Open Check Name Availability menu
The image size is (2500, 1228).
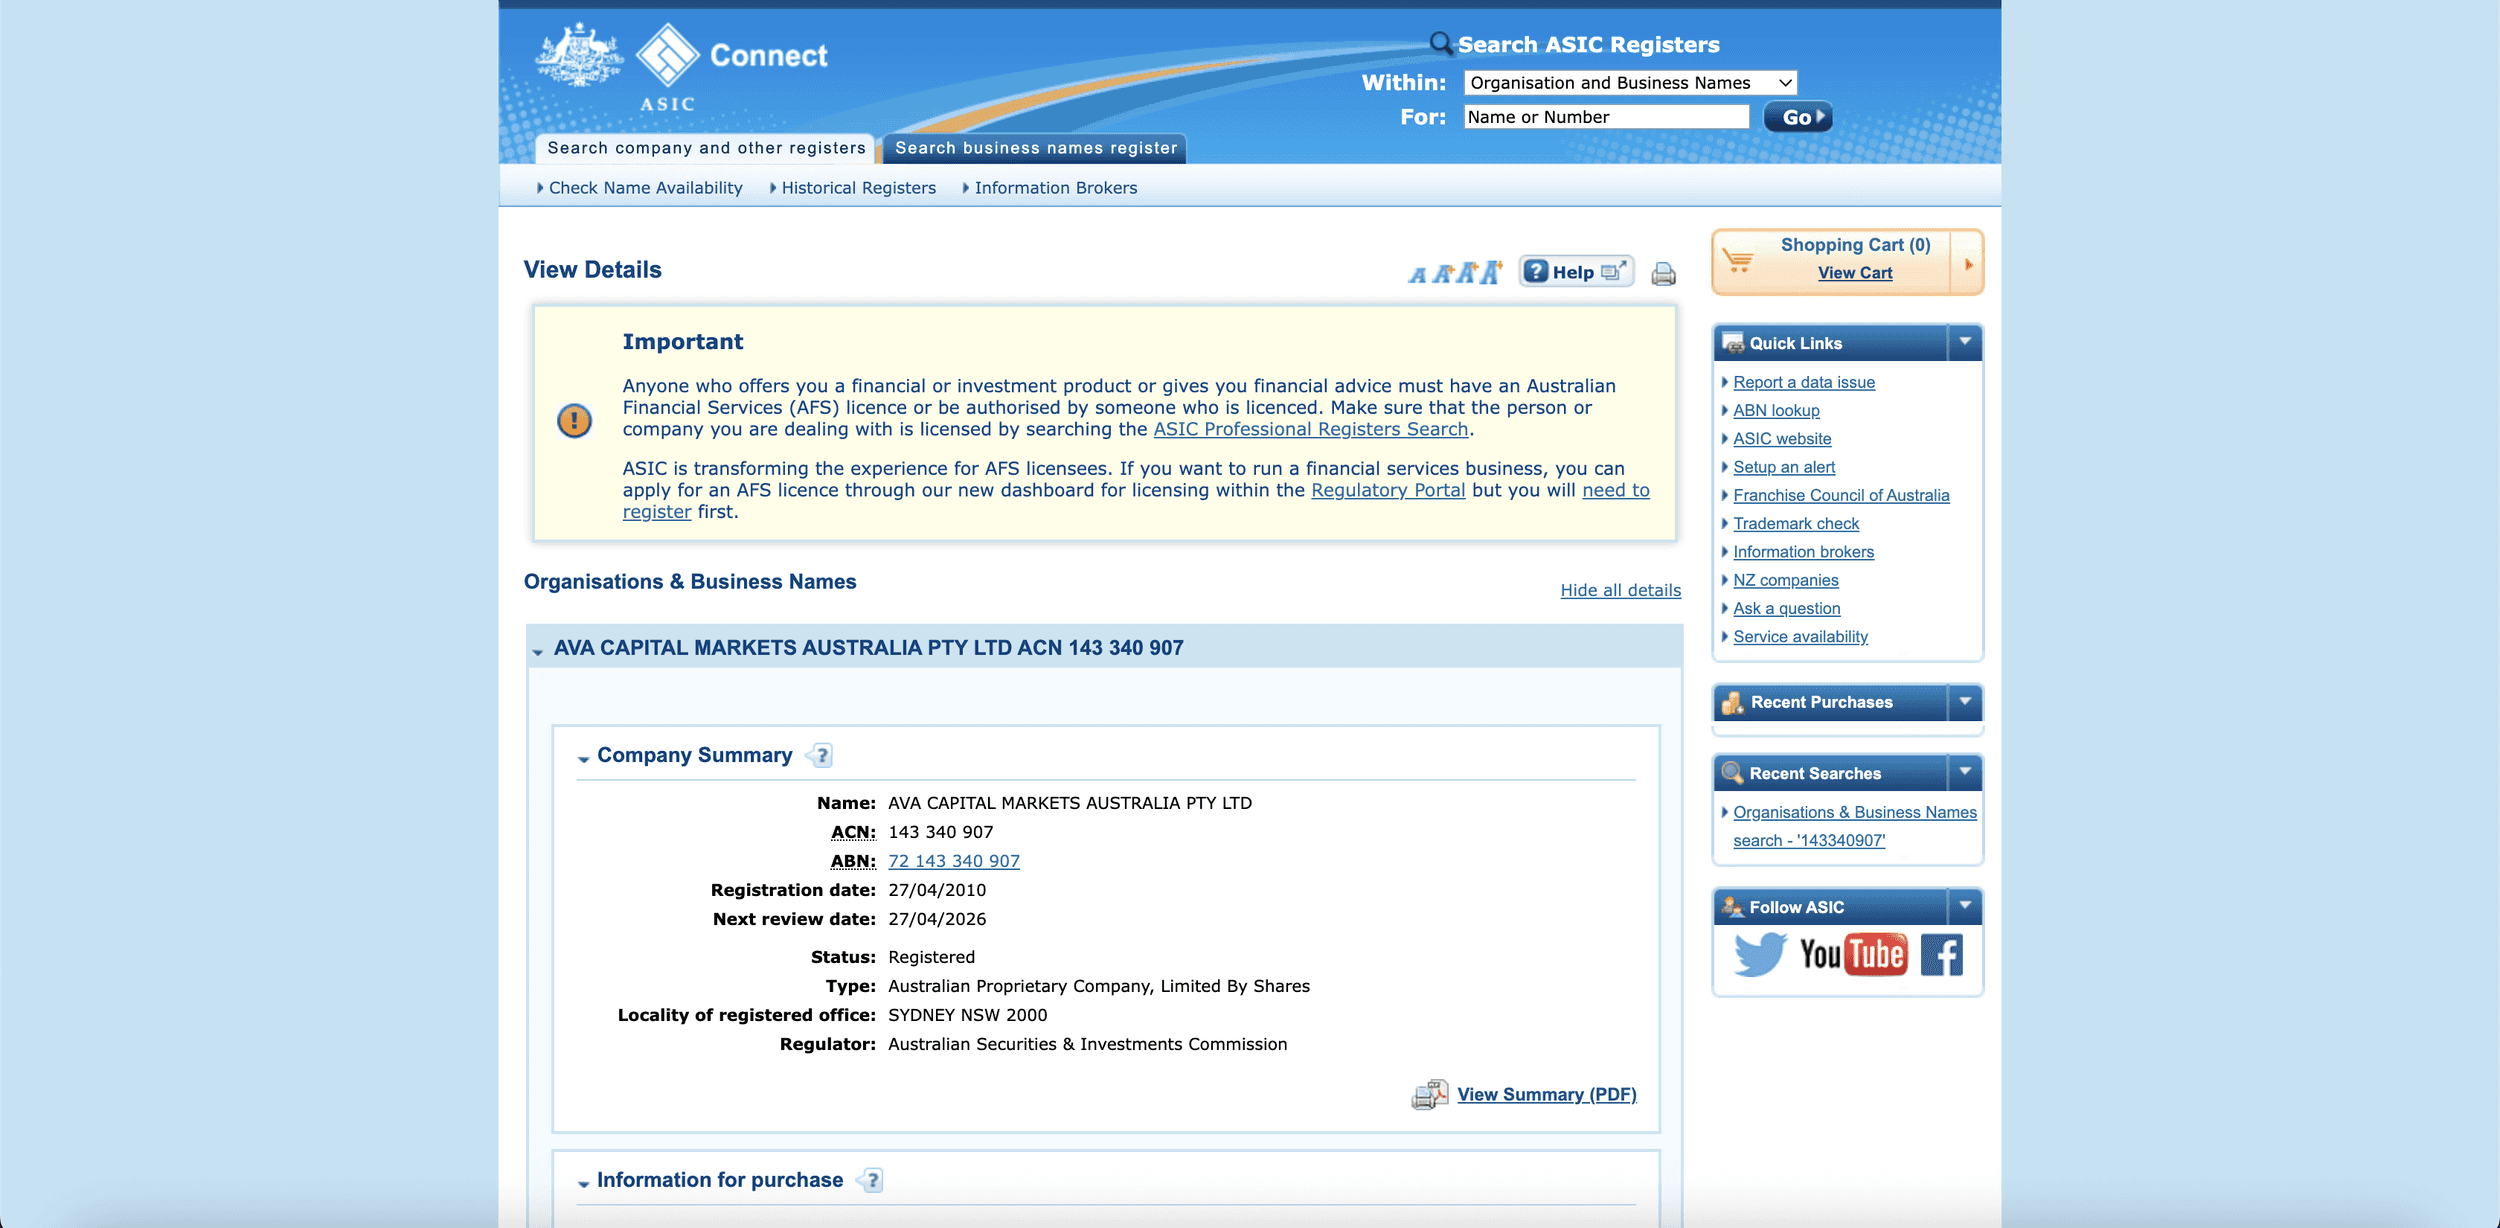(645, 188)
